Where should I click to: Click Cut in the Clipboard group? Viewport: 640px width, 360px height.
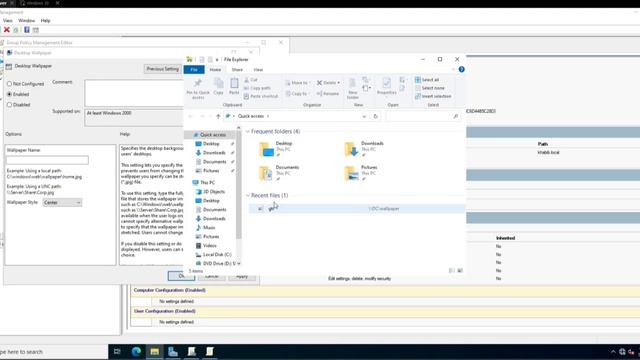click(251, 80)
